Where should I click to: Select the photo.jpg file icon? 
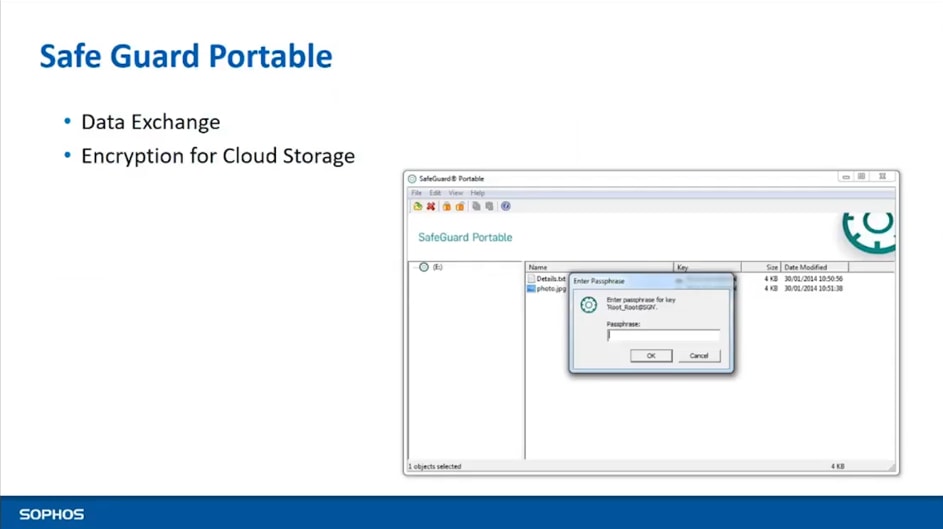[x=532, y=288]
